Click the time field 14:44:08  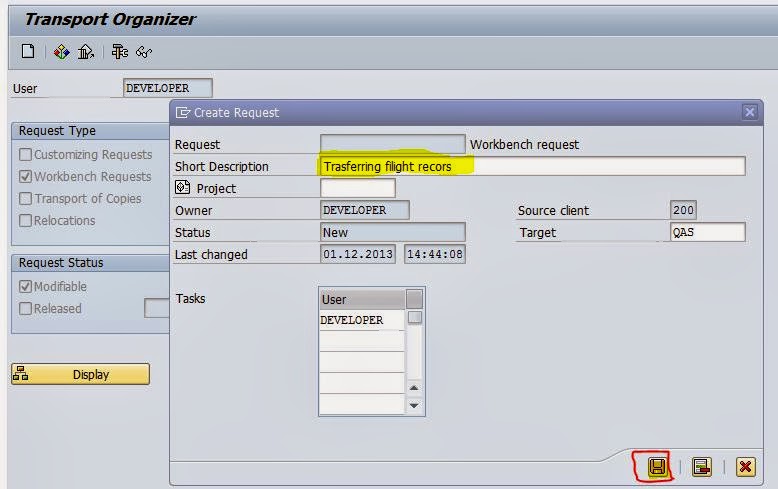click(435, 254)
